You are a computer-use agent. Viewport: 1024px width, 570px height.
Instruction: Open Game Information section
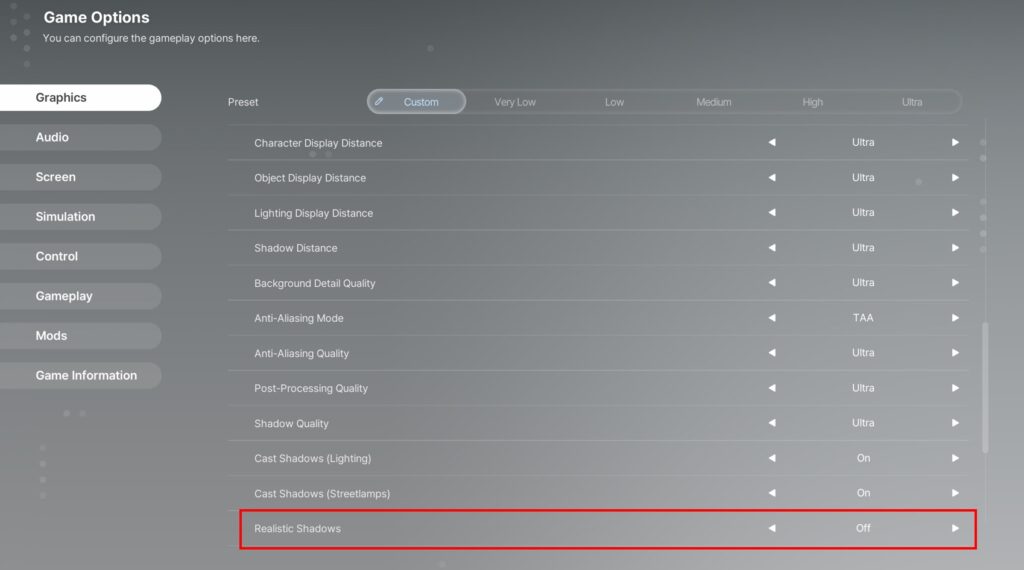86,375
